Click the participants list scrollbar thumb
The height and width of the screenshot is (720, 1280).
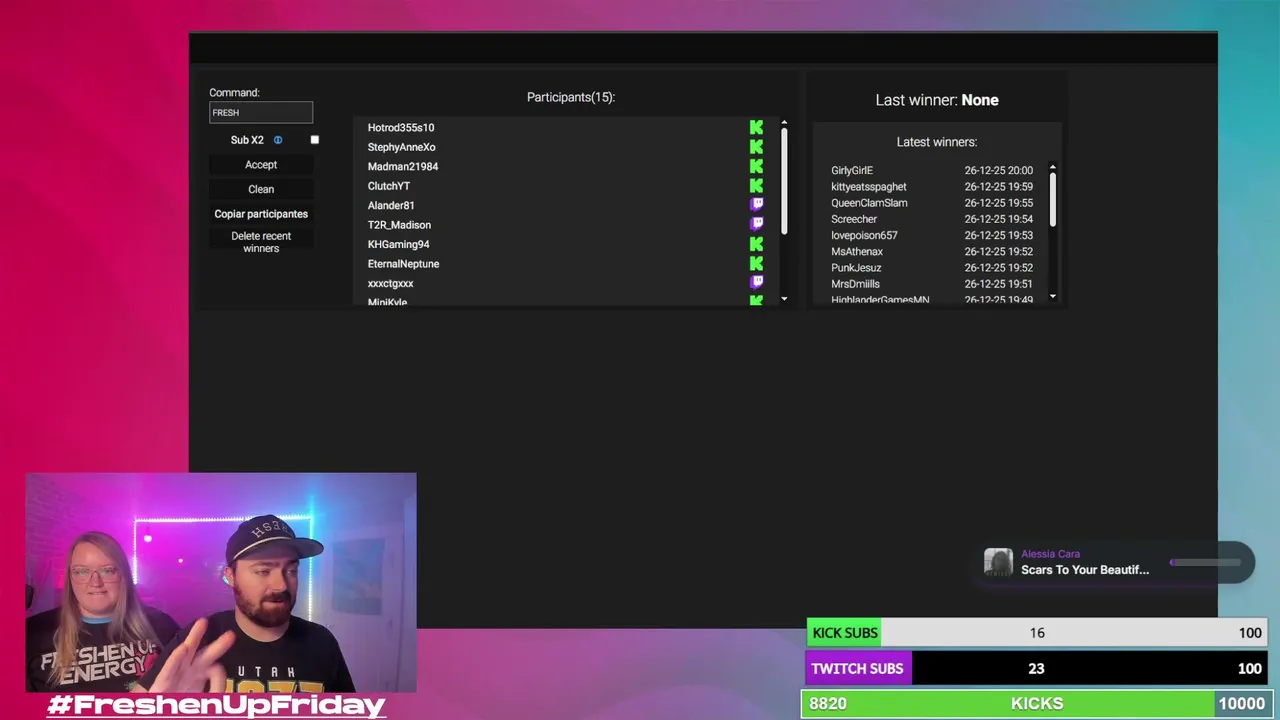pyautogui.click(x=784, y=181)
